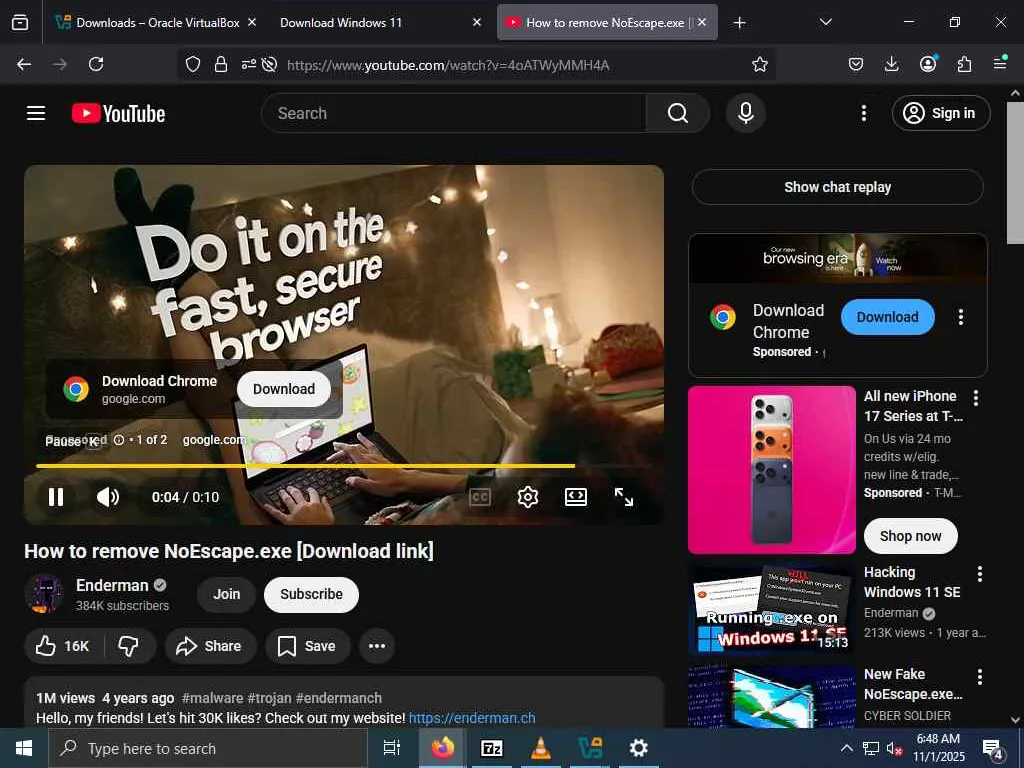Open Hacking Windows 11 SE video thumbnail
The height and width of the screenshot is (768, 1024).
click(771, 609)
